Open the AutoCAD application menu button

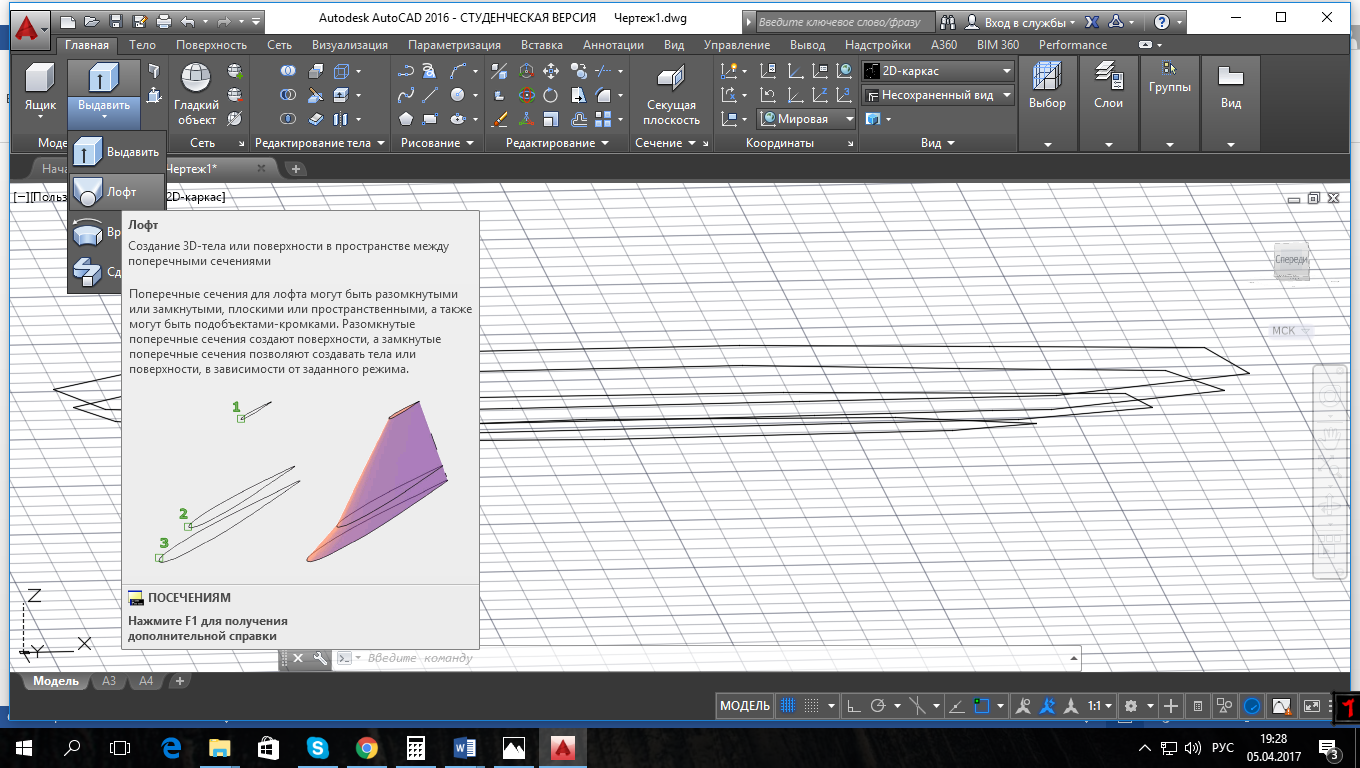pos(30,29)
